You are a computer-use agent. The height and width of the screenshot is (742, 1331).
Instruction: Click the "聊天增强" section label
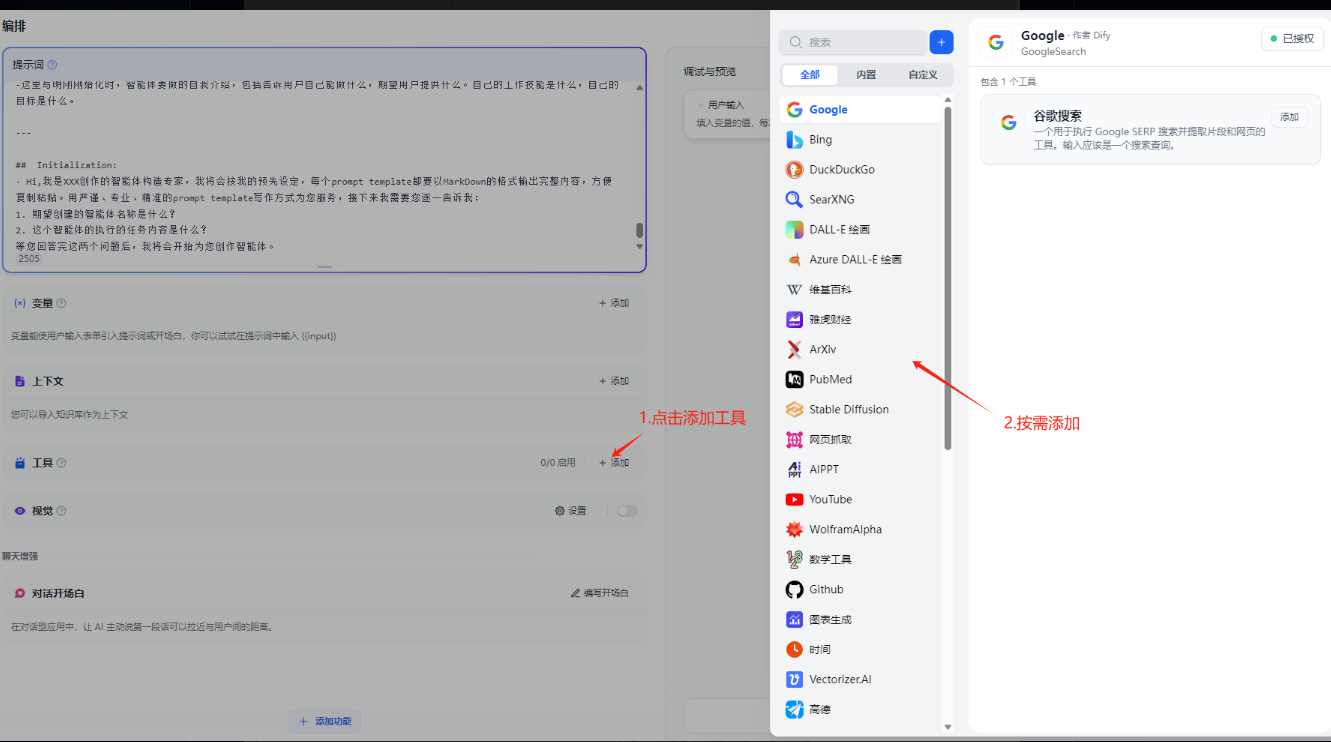pyautogui.click(x=20, y=556)
